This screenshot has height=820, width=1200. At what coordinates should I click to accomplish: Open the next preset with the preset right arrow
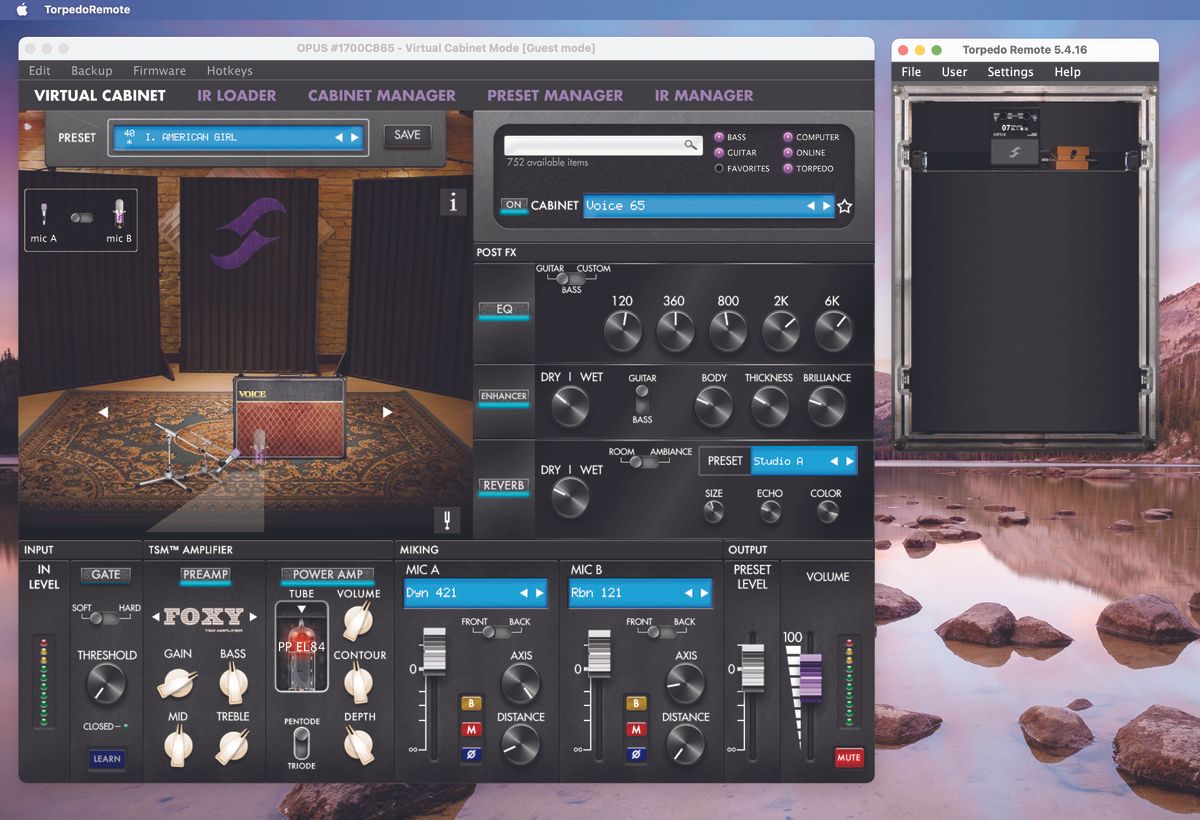coord(356,137)
